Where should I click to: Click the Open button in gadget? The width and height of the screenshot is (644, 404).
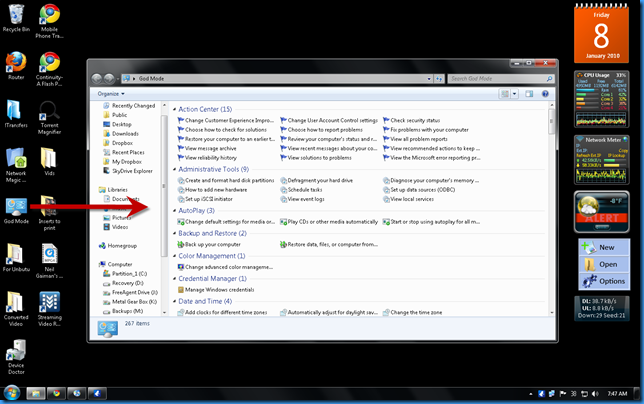click(x=604, y=264)
